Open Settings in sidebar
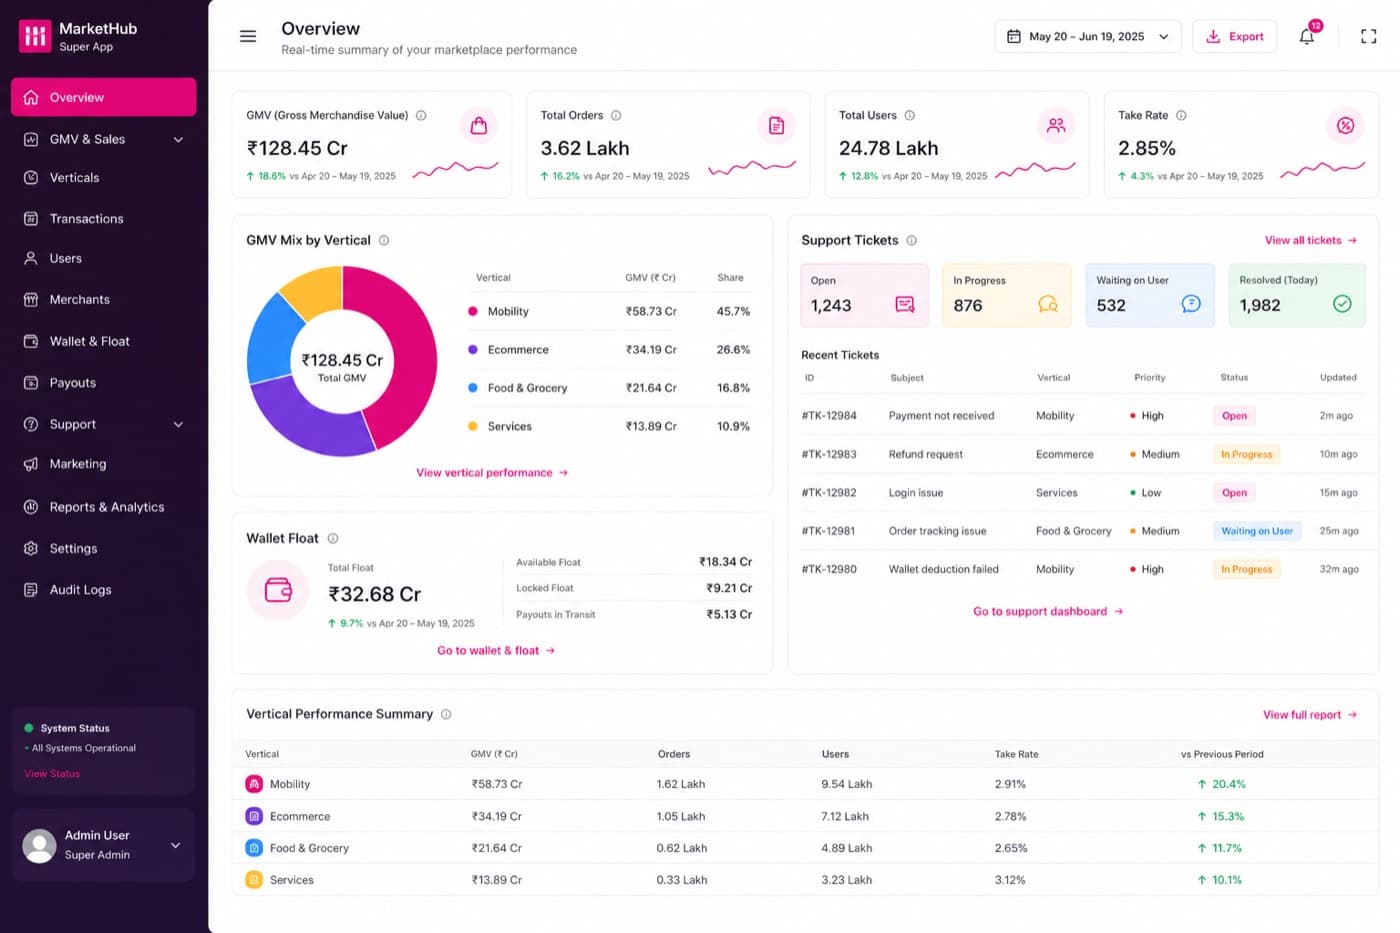 point(104,548)
